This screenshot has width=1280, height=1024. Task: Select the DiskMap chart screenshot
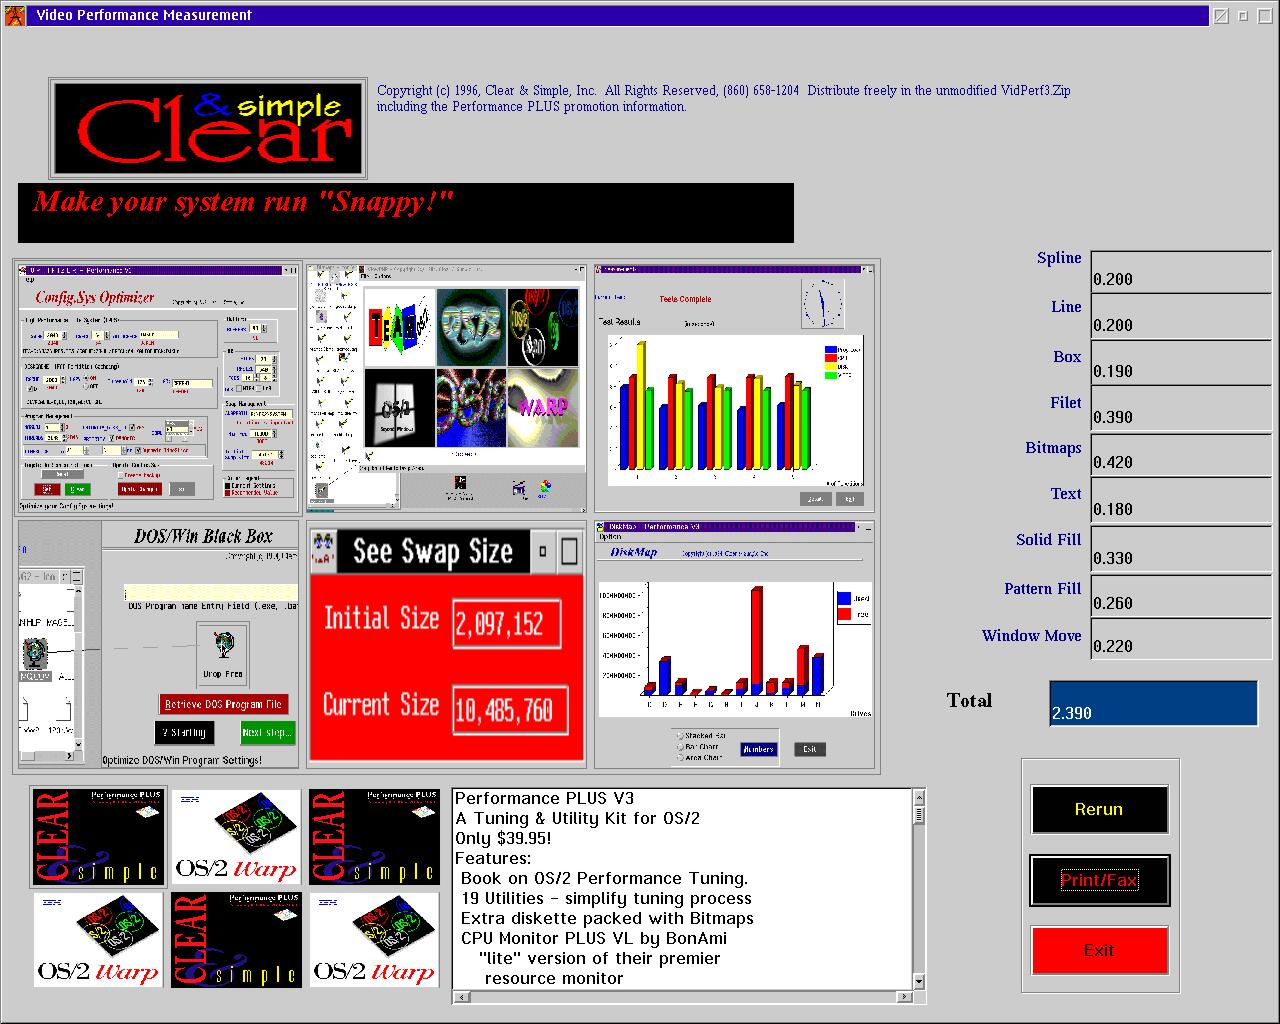tap(733, 644)
